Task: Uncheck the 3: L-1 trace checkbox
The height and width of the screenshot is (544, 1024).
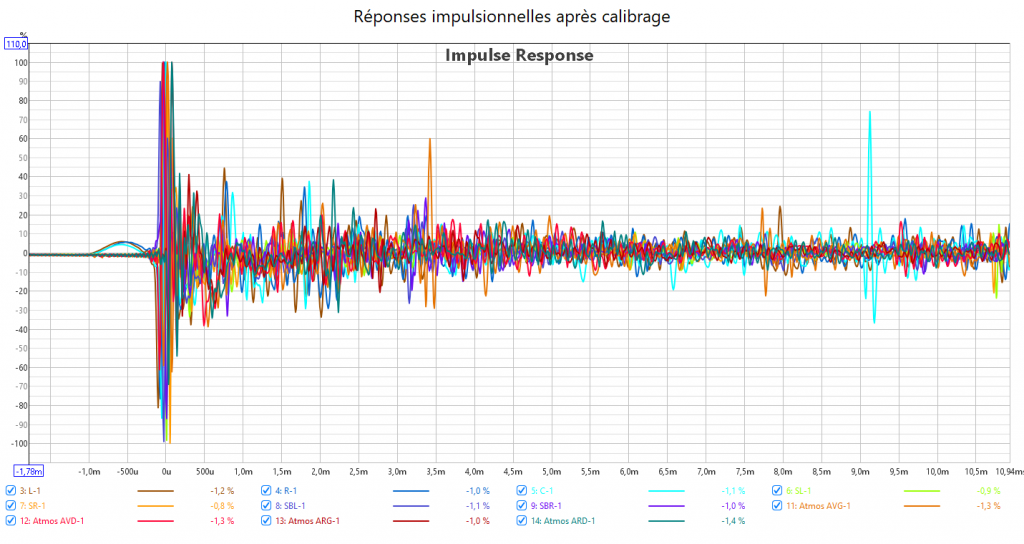Action: [11, 491]
